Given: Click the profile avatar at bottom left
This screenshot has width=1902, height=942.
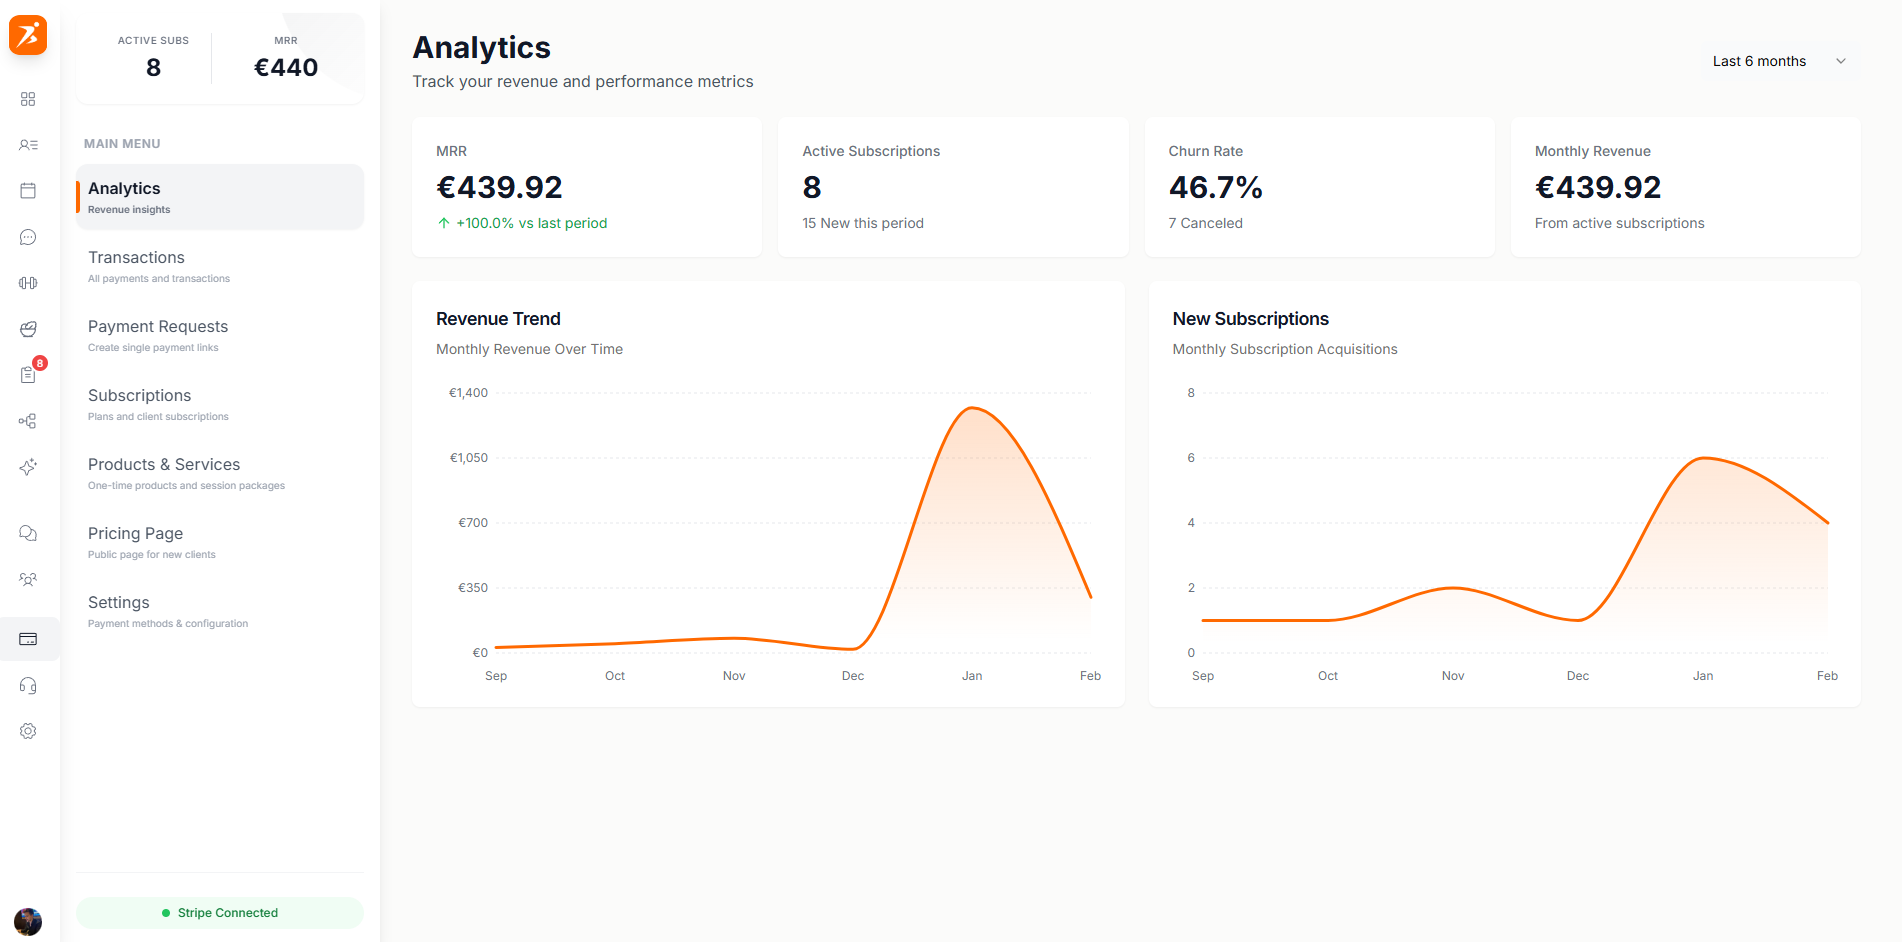Looking at the screenshot, I should pos(28,921).
